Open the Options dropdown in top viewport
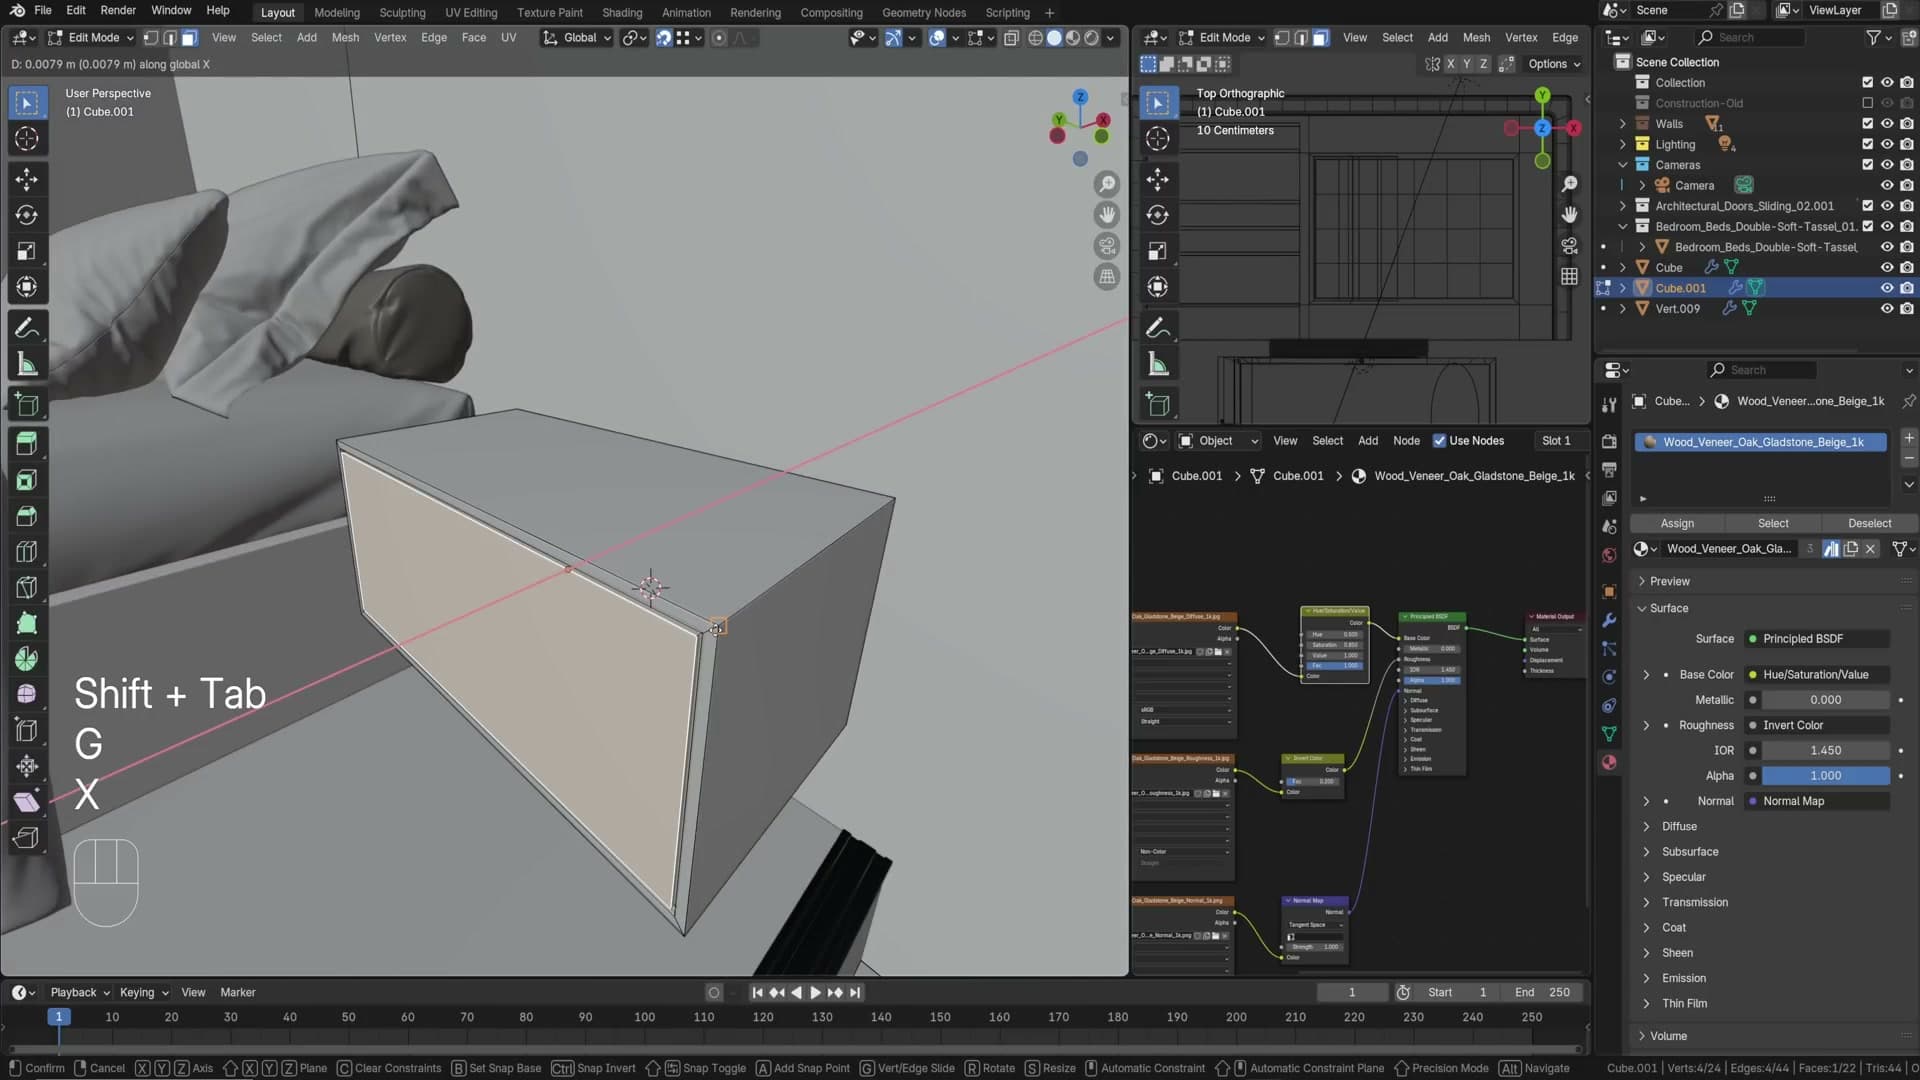The image size is (1920, 1080). [x=1555, y=64]
